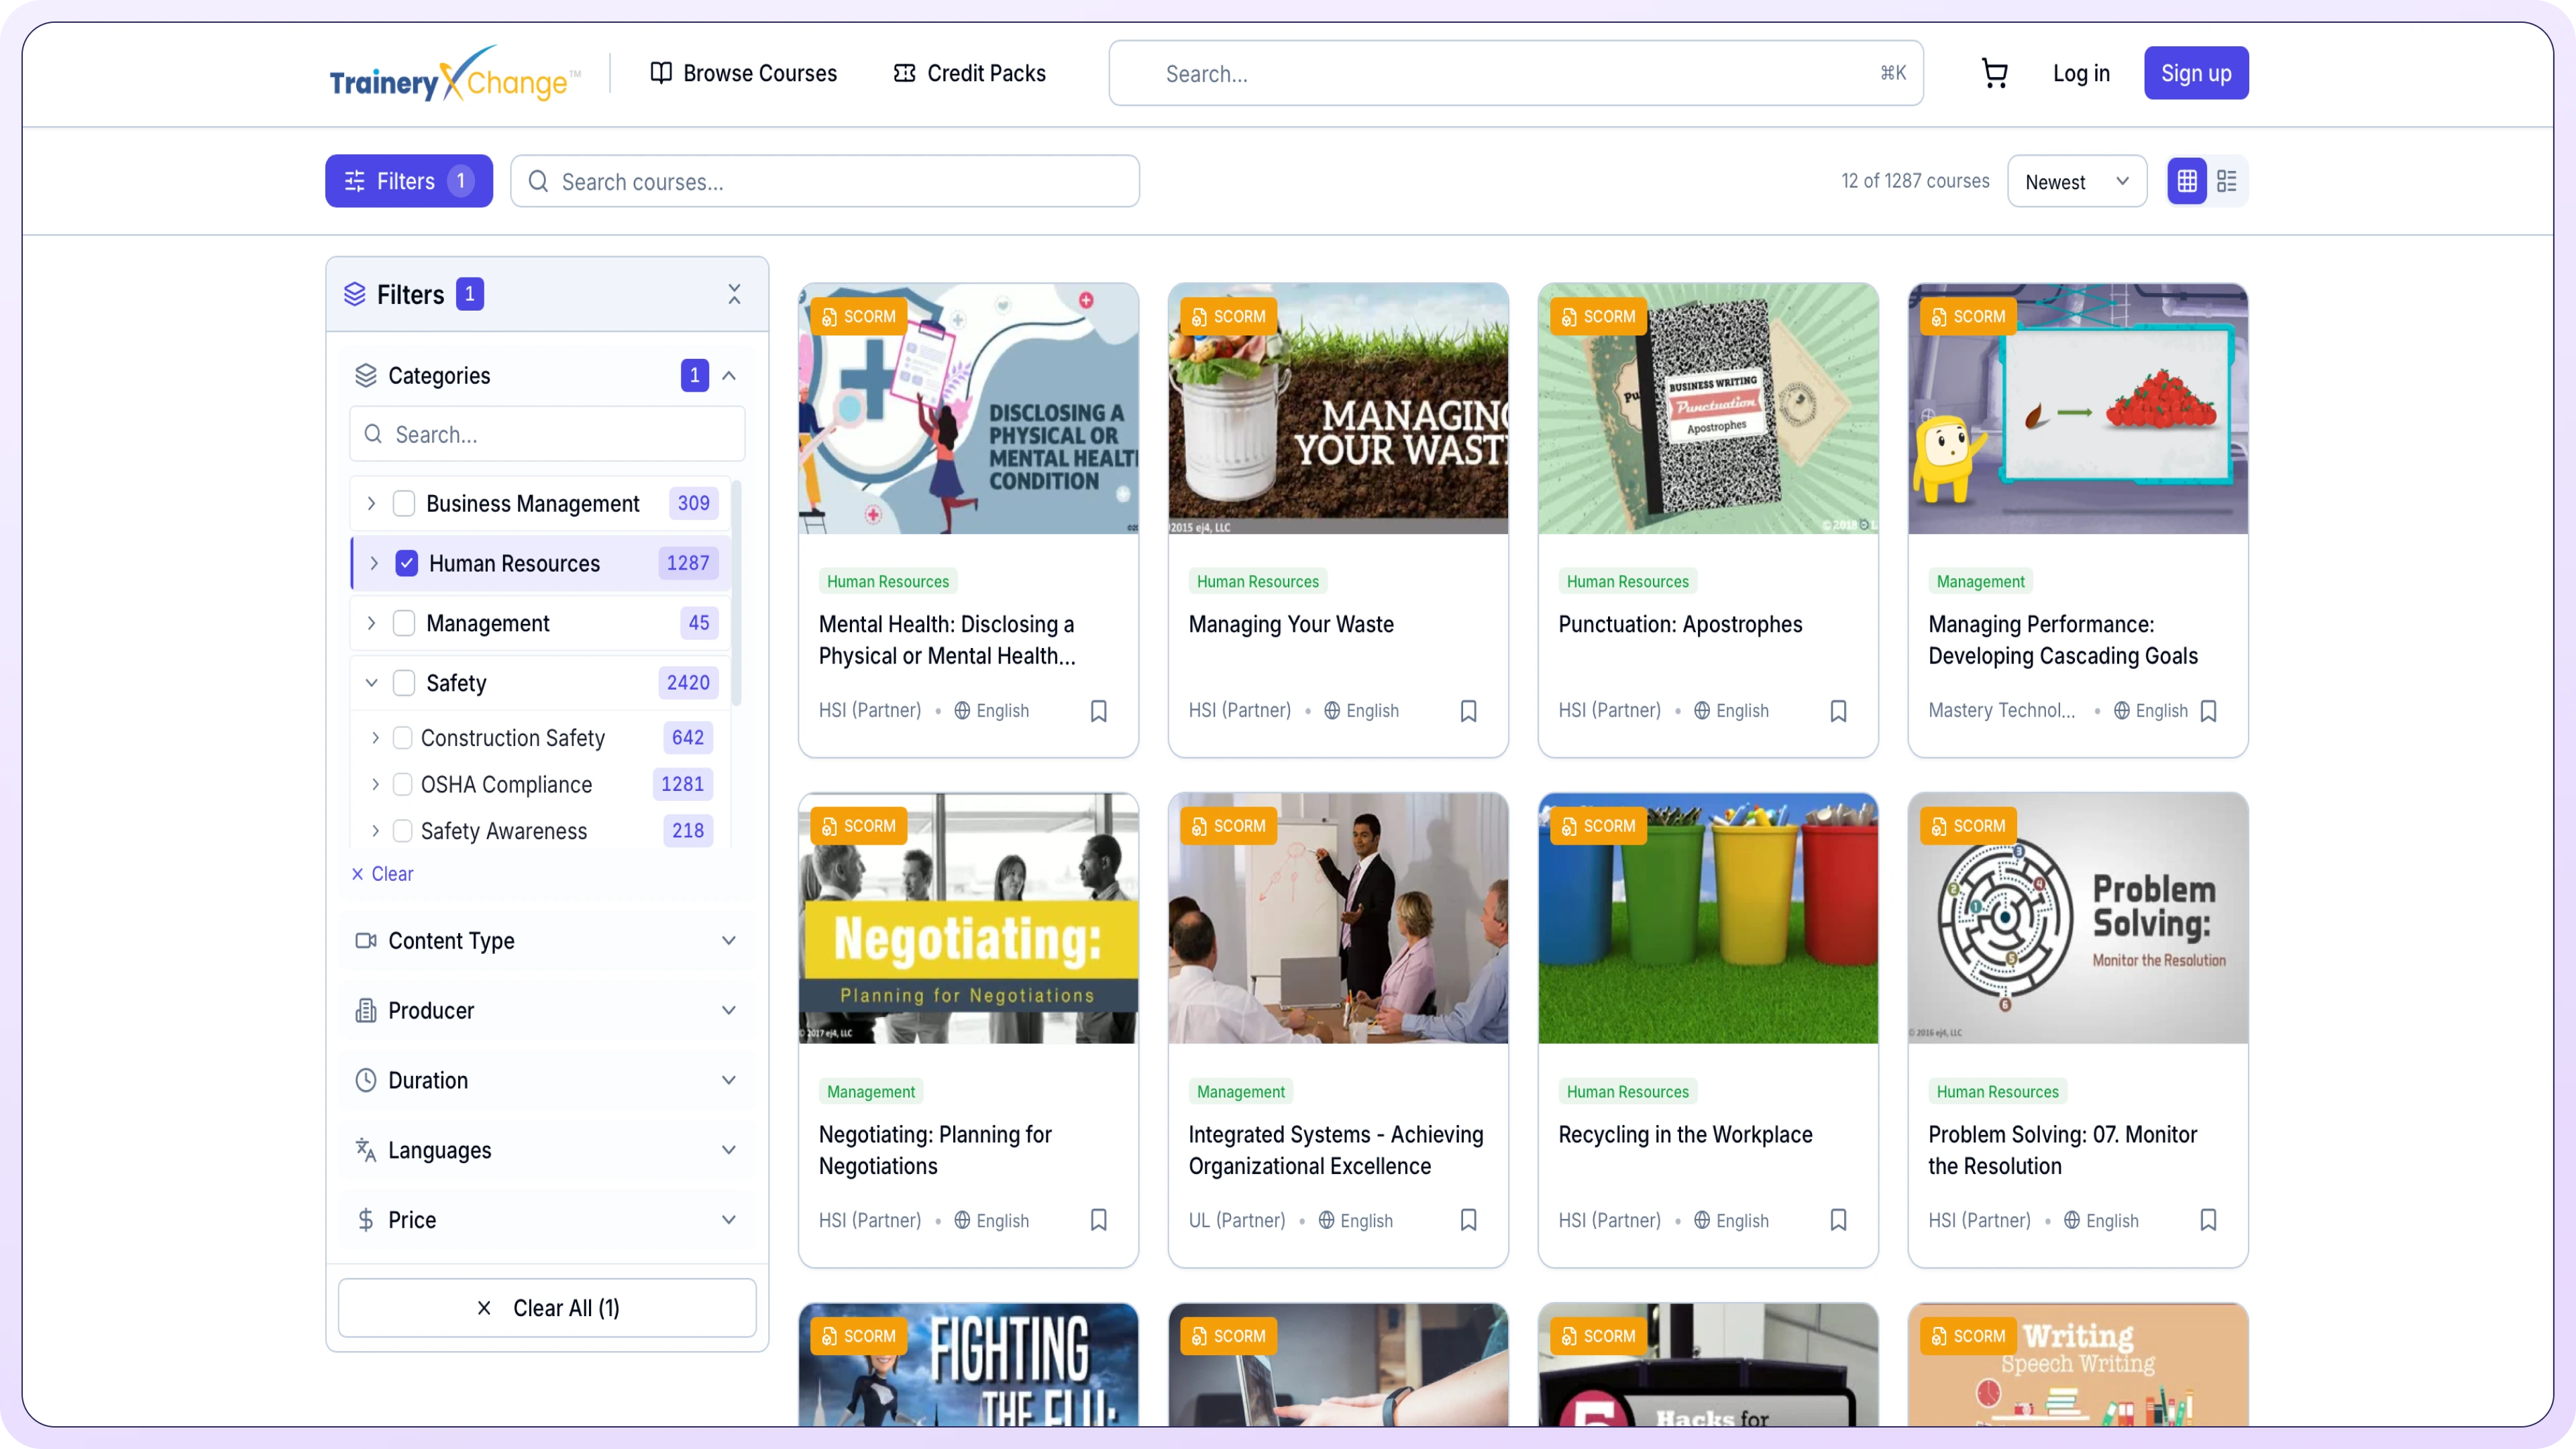Bookmark the Recycling in the Workplace course

point(1838,1220)
